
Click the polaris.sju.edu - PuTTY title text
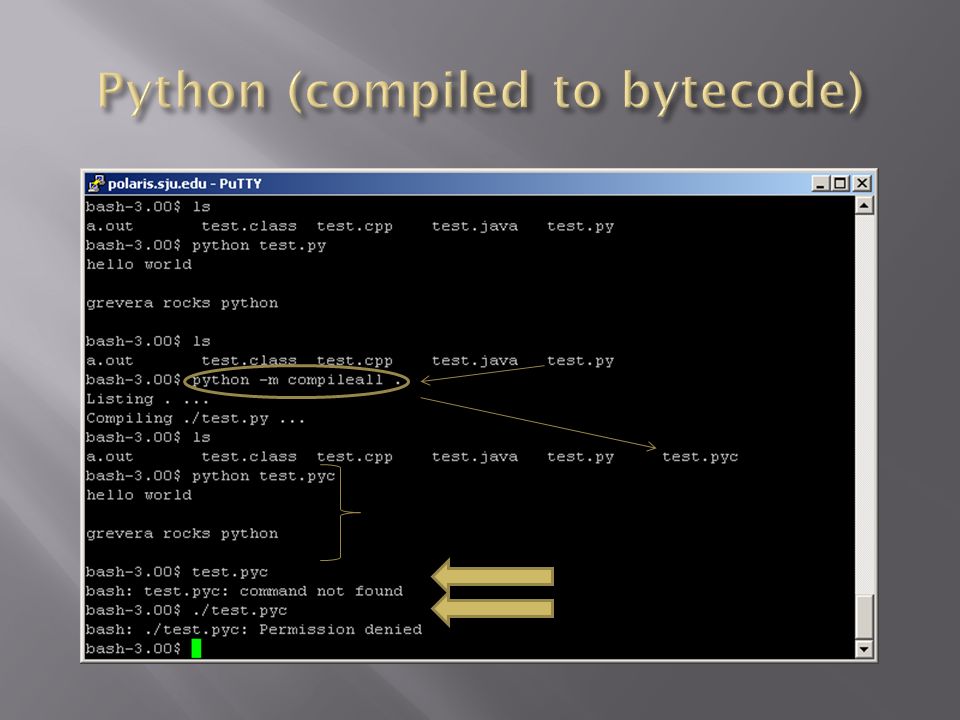[185, 184]
